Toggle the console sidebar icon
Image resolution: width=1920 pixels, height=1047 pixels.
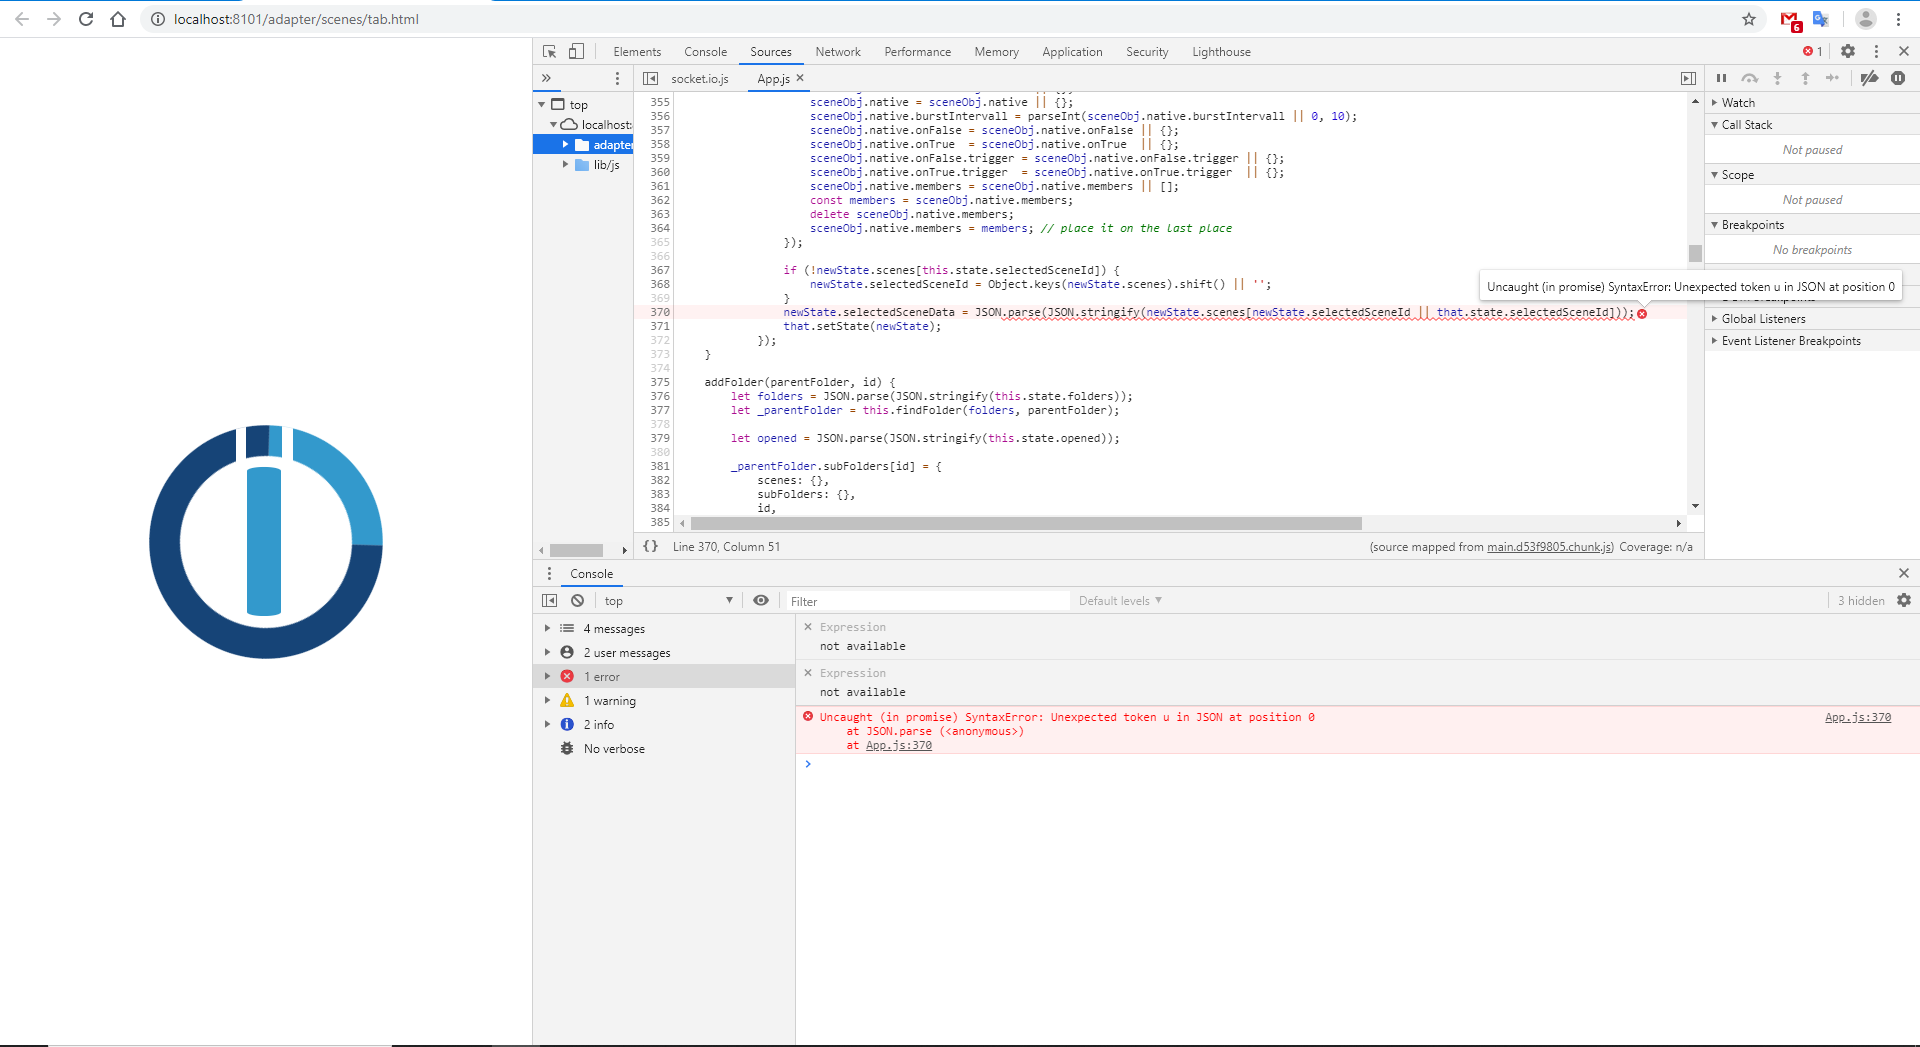[549, 600]
